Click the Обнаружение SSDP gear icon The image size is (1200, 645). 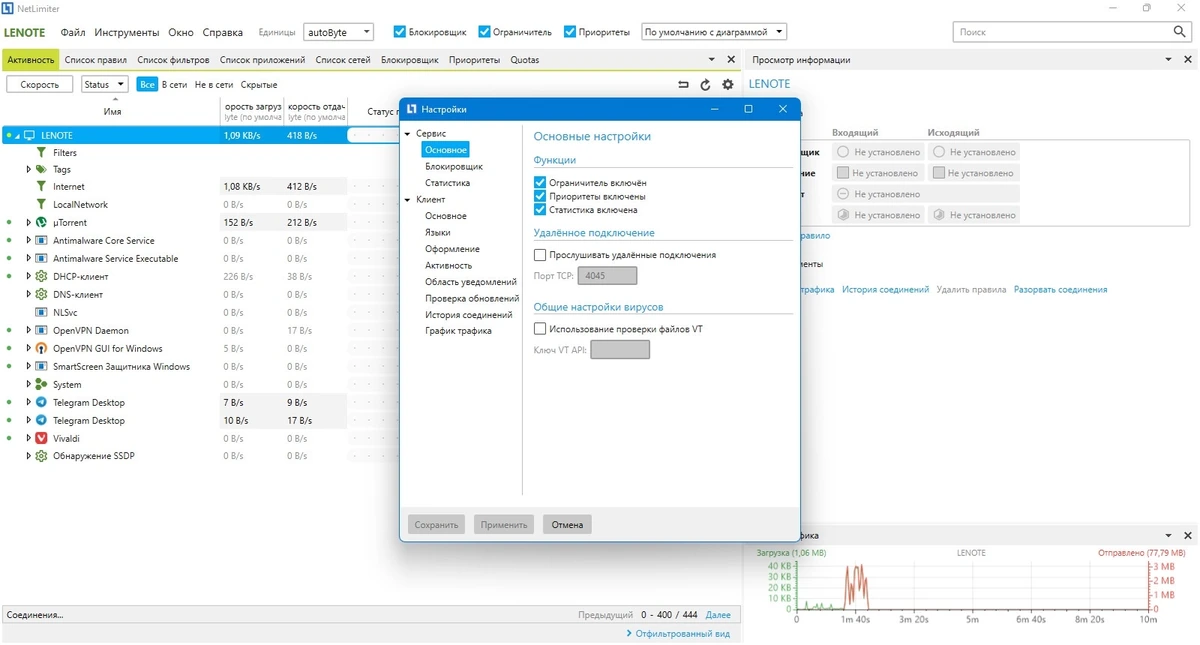[41, 456]
